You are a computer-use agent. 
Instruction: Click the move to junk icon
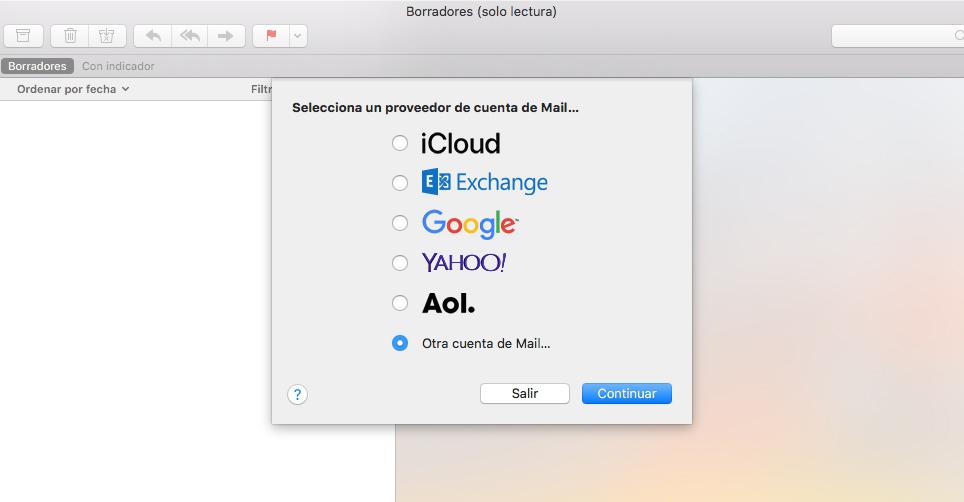pos(106,36)
